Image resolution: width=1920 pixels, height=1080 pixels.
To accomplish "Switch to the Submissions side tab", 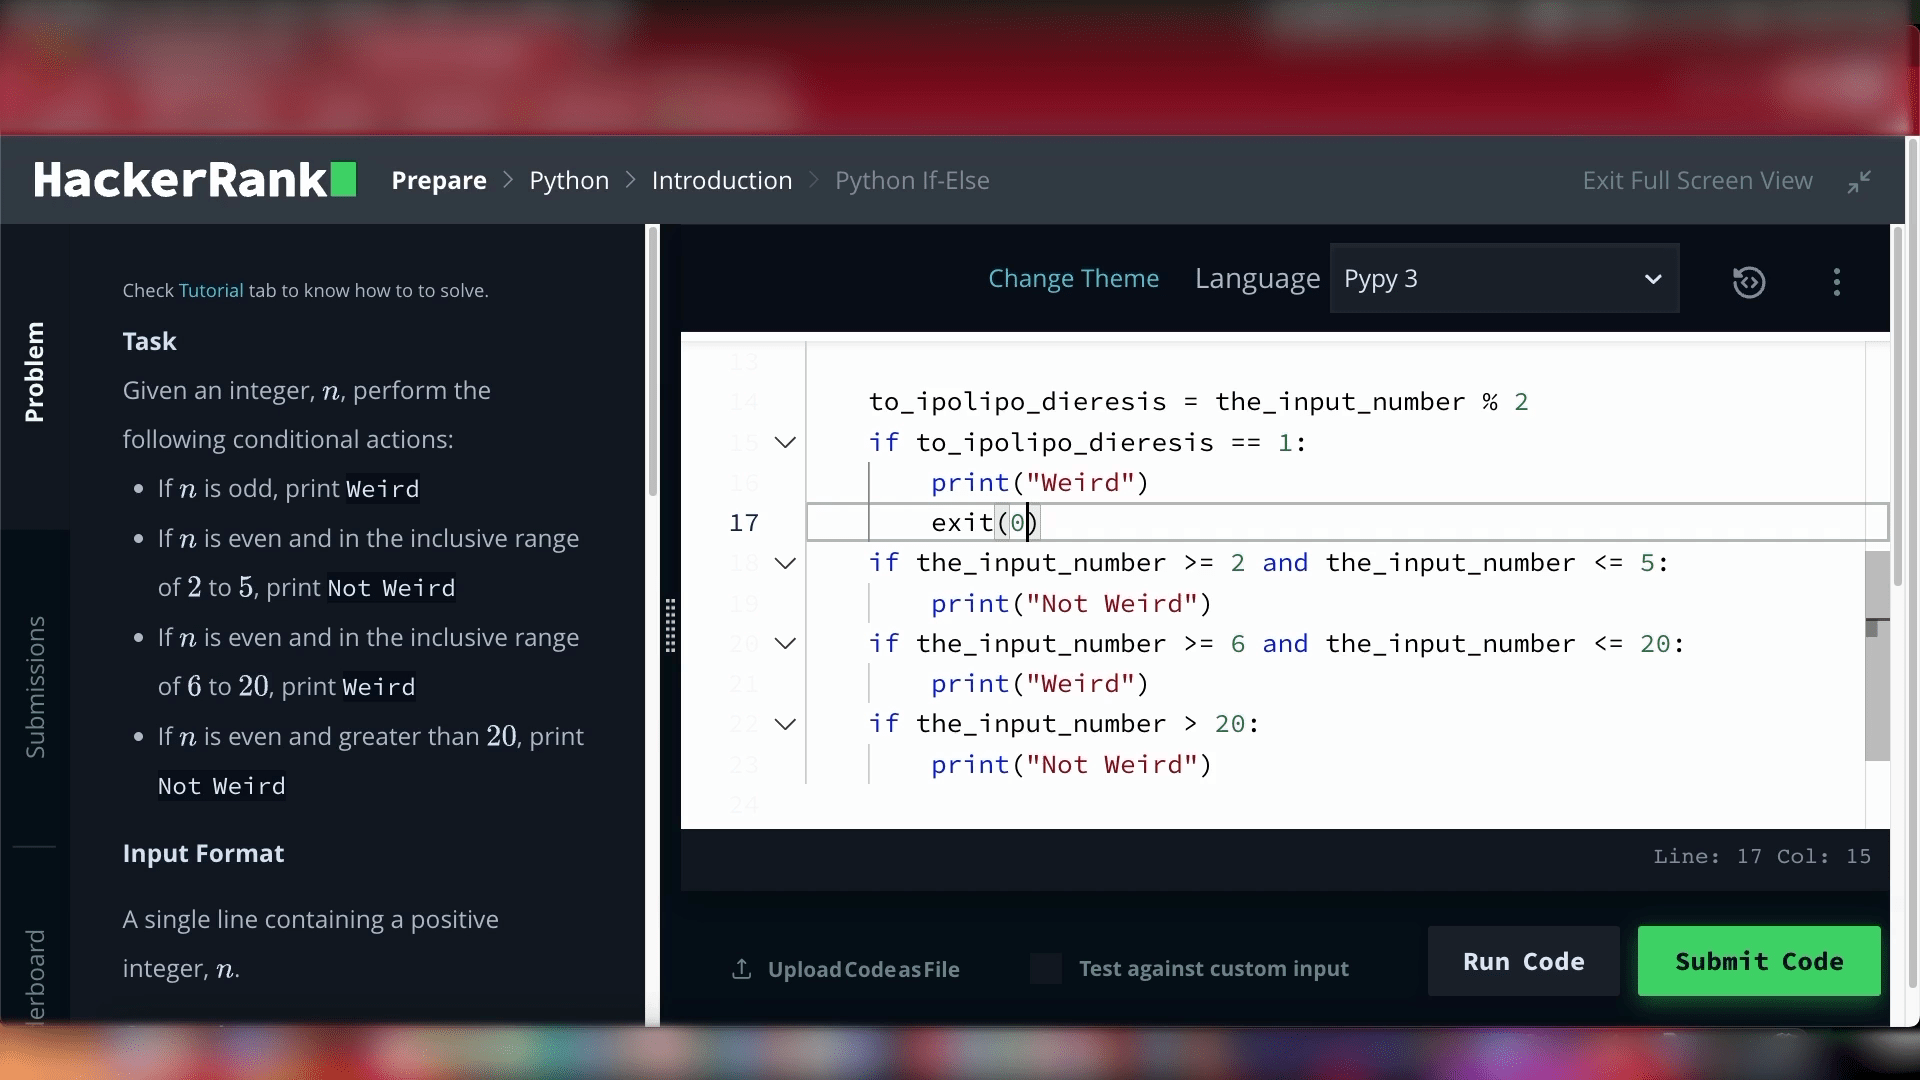I will pos(35,686).
